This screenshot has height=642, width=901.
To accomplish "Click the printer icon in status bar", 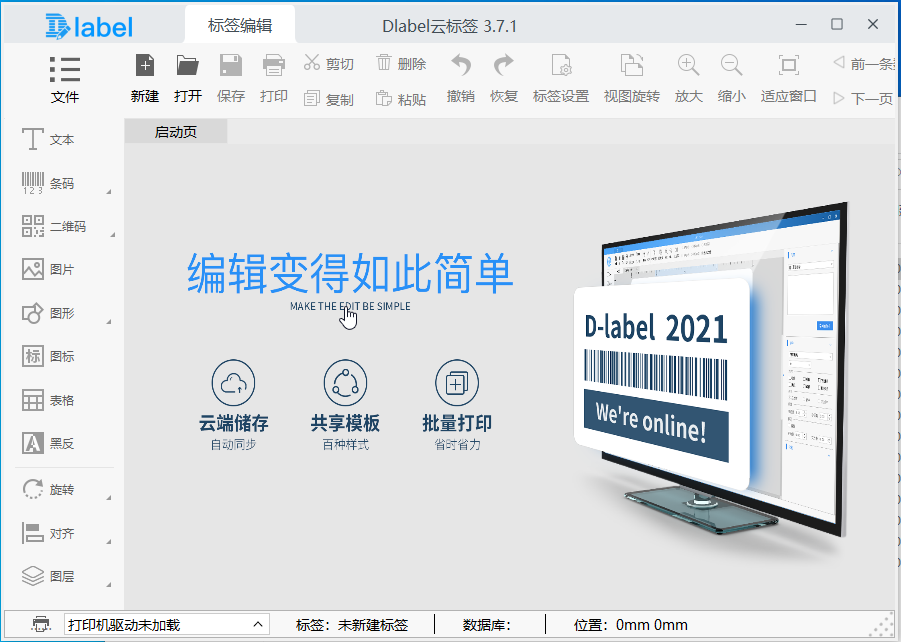I will (41, 624).
